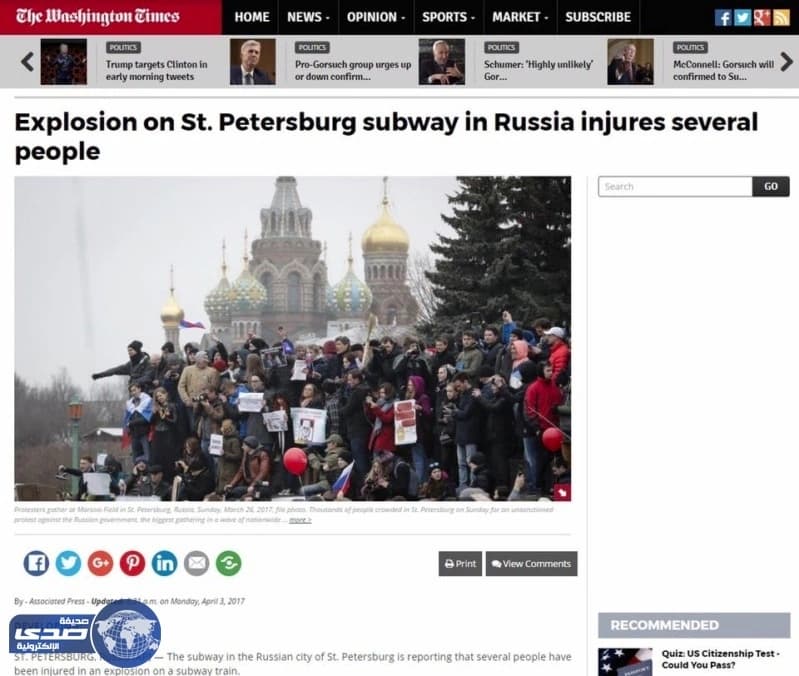Expand the Opinion dropdown menu
799x676 pixels.
coord(376,17)
